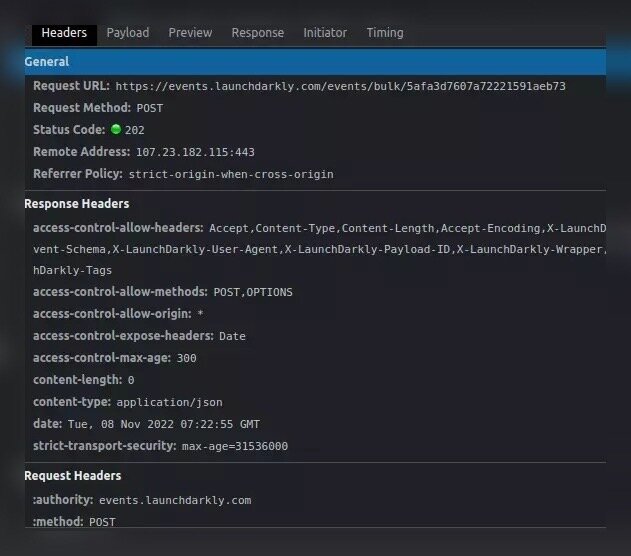Click the strict-origin-when-cross-origin policy value
This screenshot has height=556, width=631.
click(231, 174)
